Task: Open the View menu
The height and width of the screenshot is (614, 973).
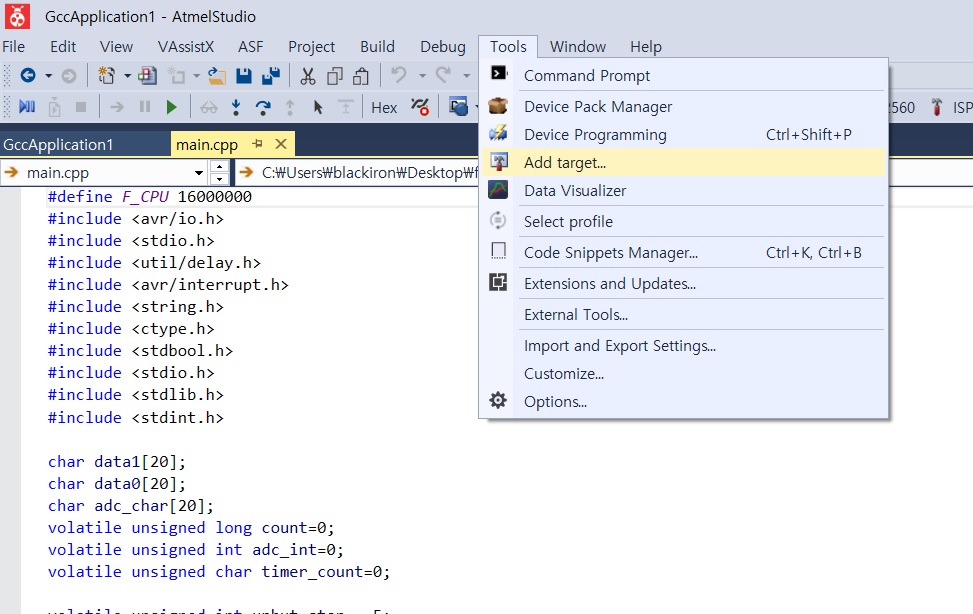Action: (x=116, y=47)
